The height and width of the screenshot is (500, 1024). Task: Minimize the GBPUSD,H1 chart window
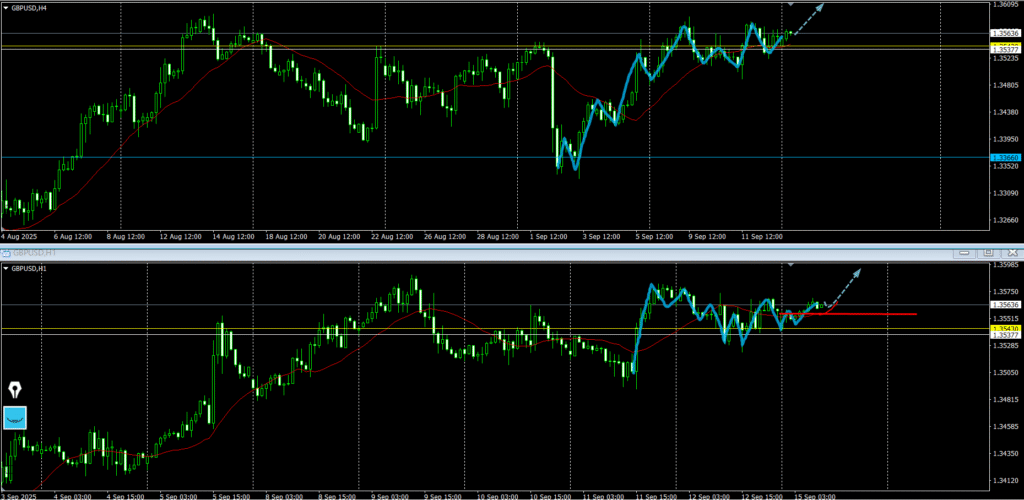pyautogui.click(x=963, y=253)
